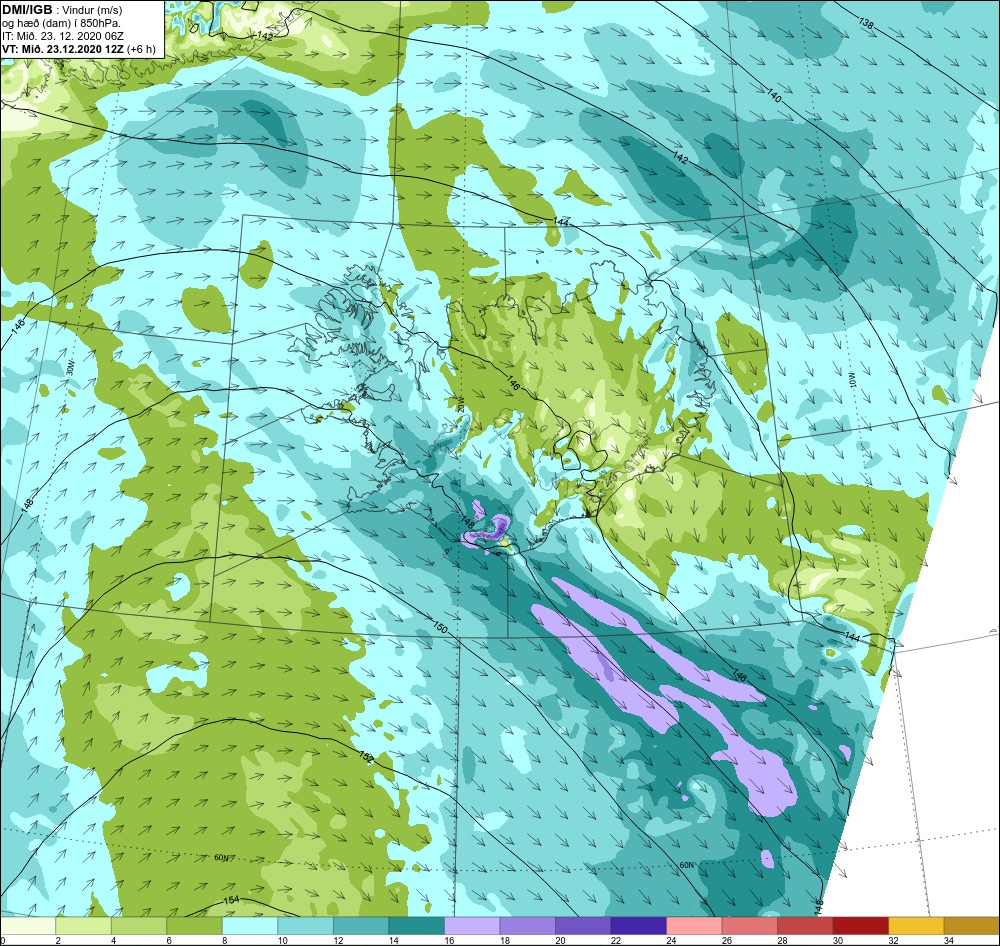The height and width of the screenshot is (946, 1000).
Task: Choose the light turquoise 10–12 m/s legend swatch
Action: (x=305, y=925)
